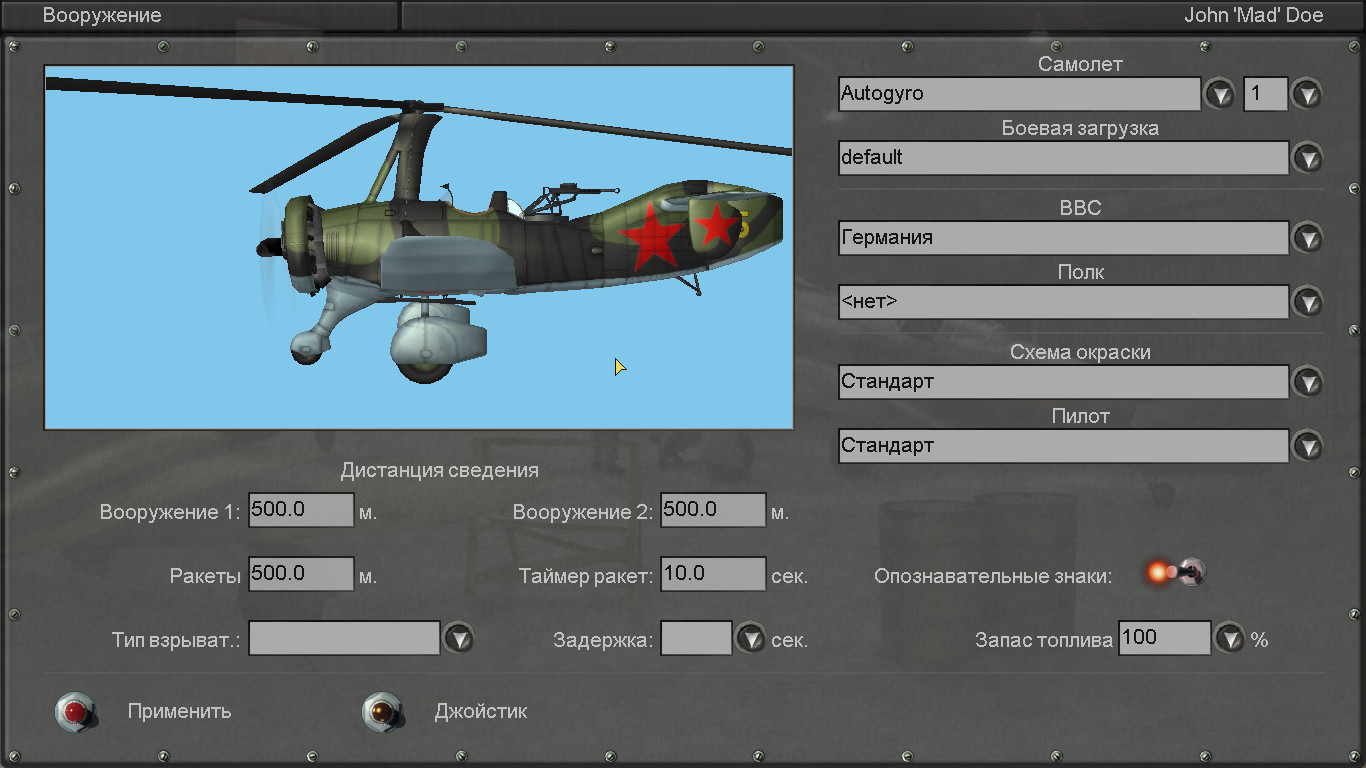This screenshot has width=1366, height=768.
Task: Open the Запас топлива fuel dropdown arrow
Action: click(1229, 638)
